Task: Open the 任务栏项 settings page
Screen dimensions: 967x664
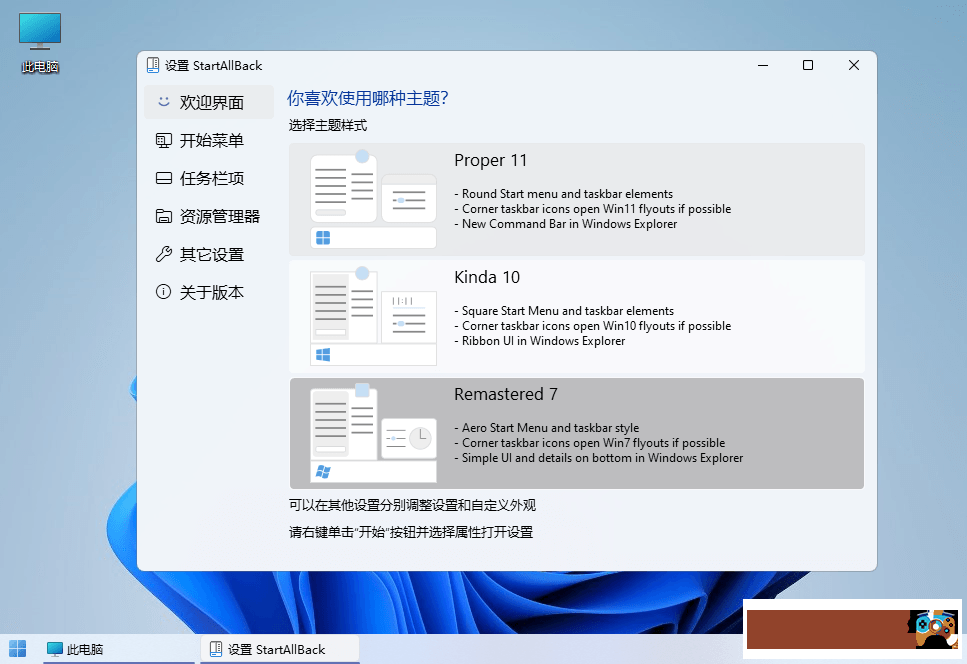Action: pos(209,178)
